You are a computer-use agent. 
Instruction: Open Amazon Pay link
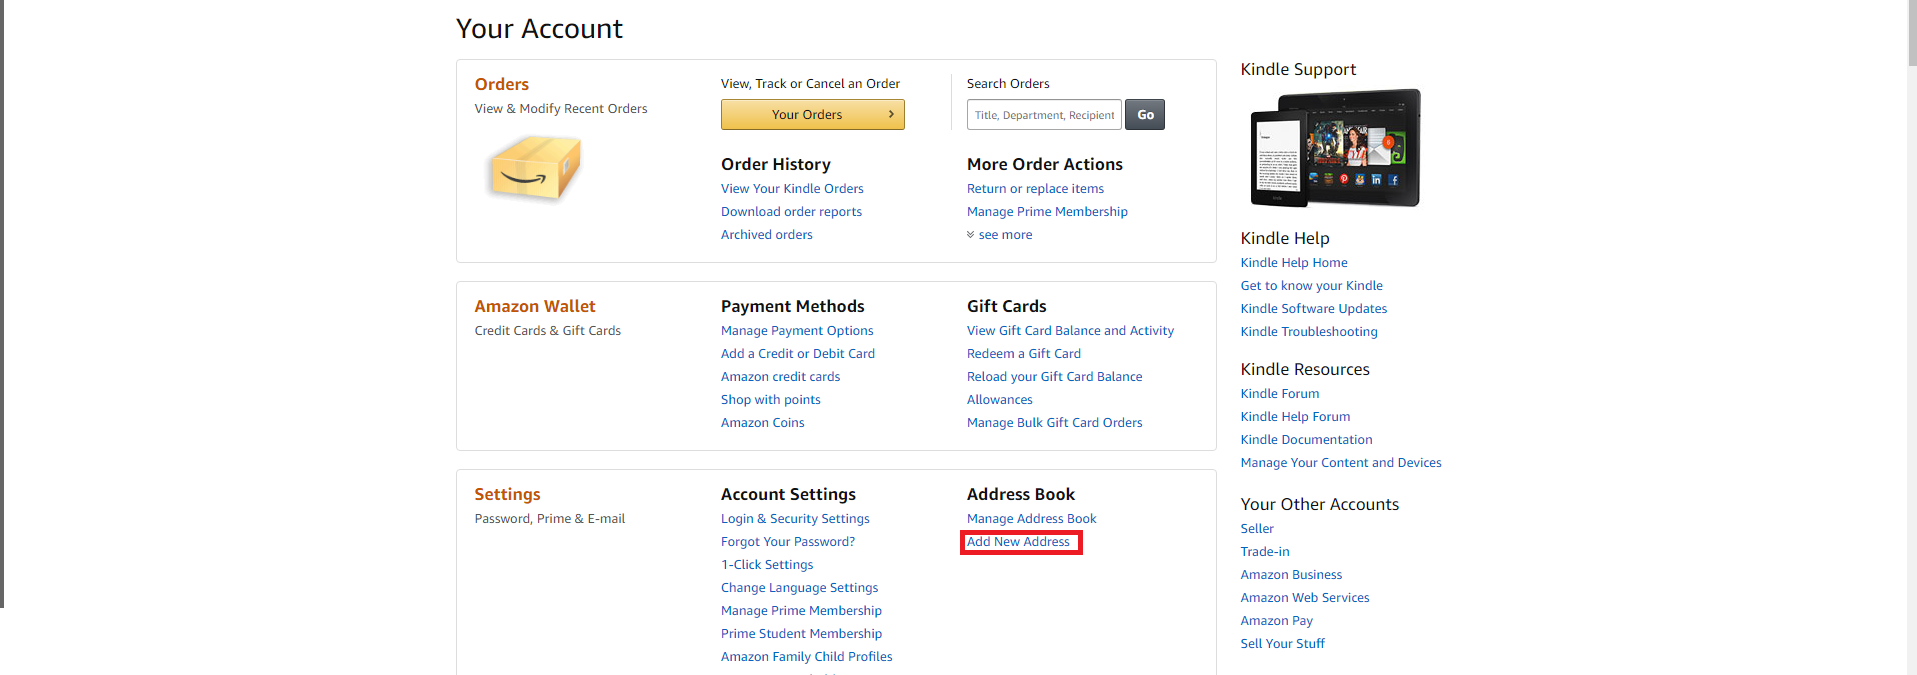(x=1276, y=621)
